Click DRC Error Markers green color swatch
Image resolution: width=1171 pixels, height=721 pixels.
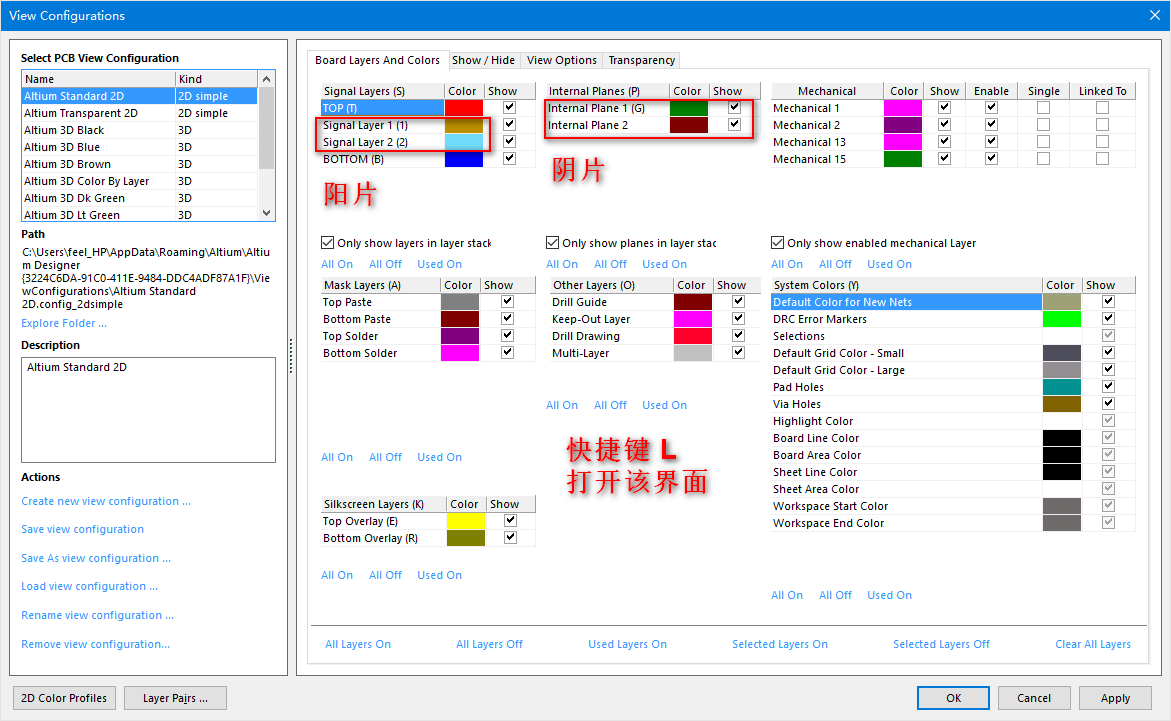[x=1061, y=319]
